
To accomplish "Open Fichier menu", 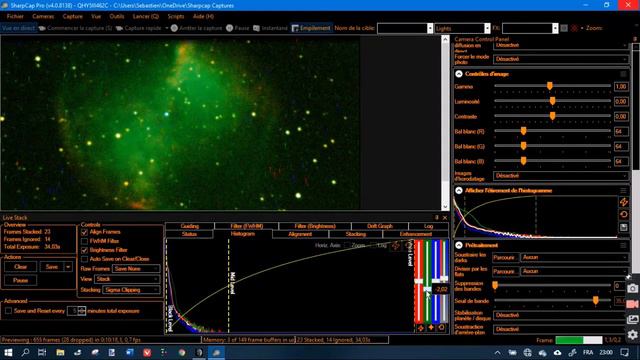I will [x=16, y=16].
